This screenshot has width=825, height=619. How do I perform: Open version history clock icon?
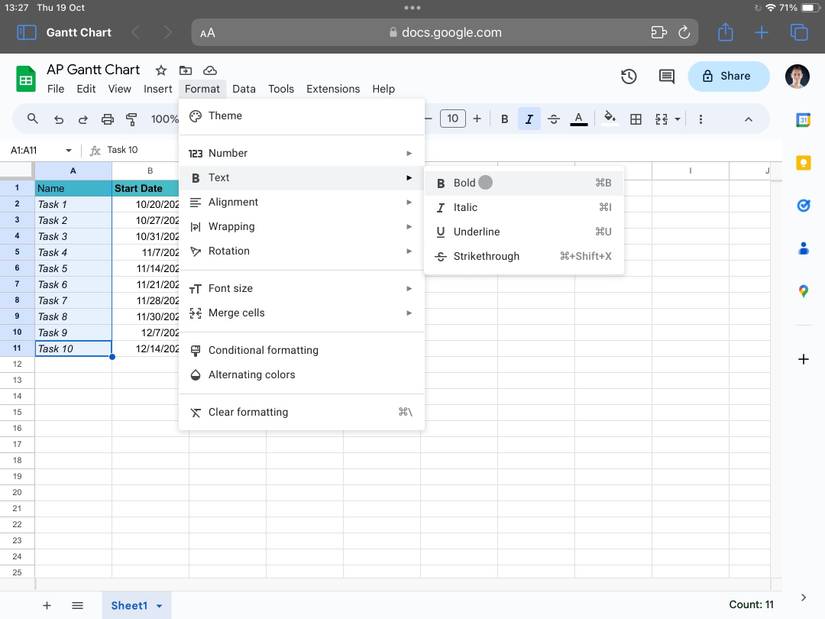click(628, 76)
